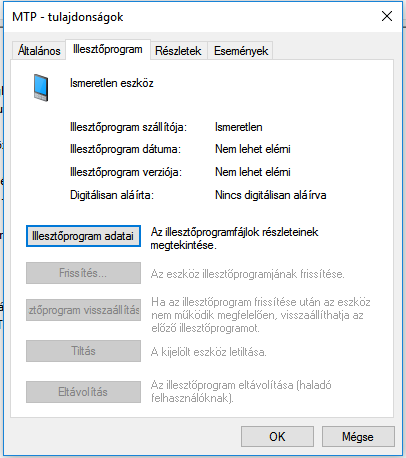This screenshot has width=406, height=458.
Task: Click the 'Az illesztőprogramfájlok részleteinek megtekintése' description
Action: 234,239
